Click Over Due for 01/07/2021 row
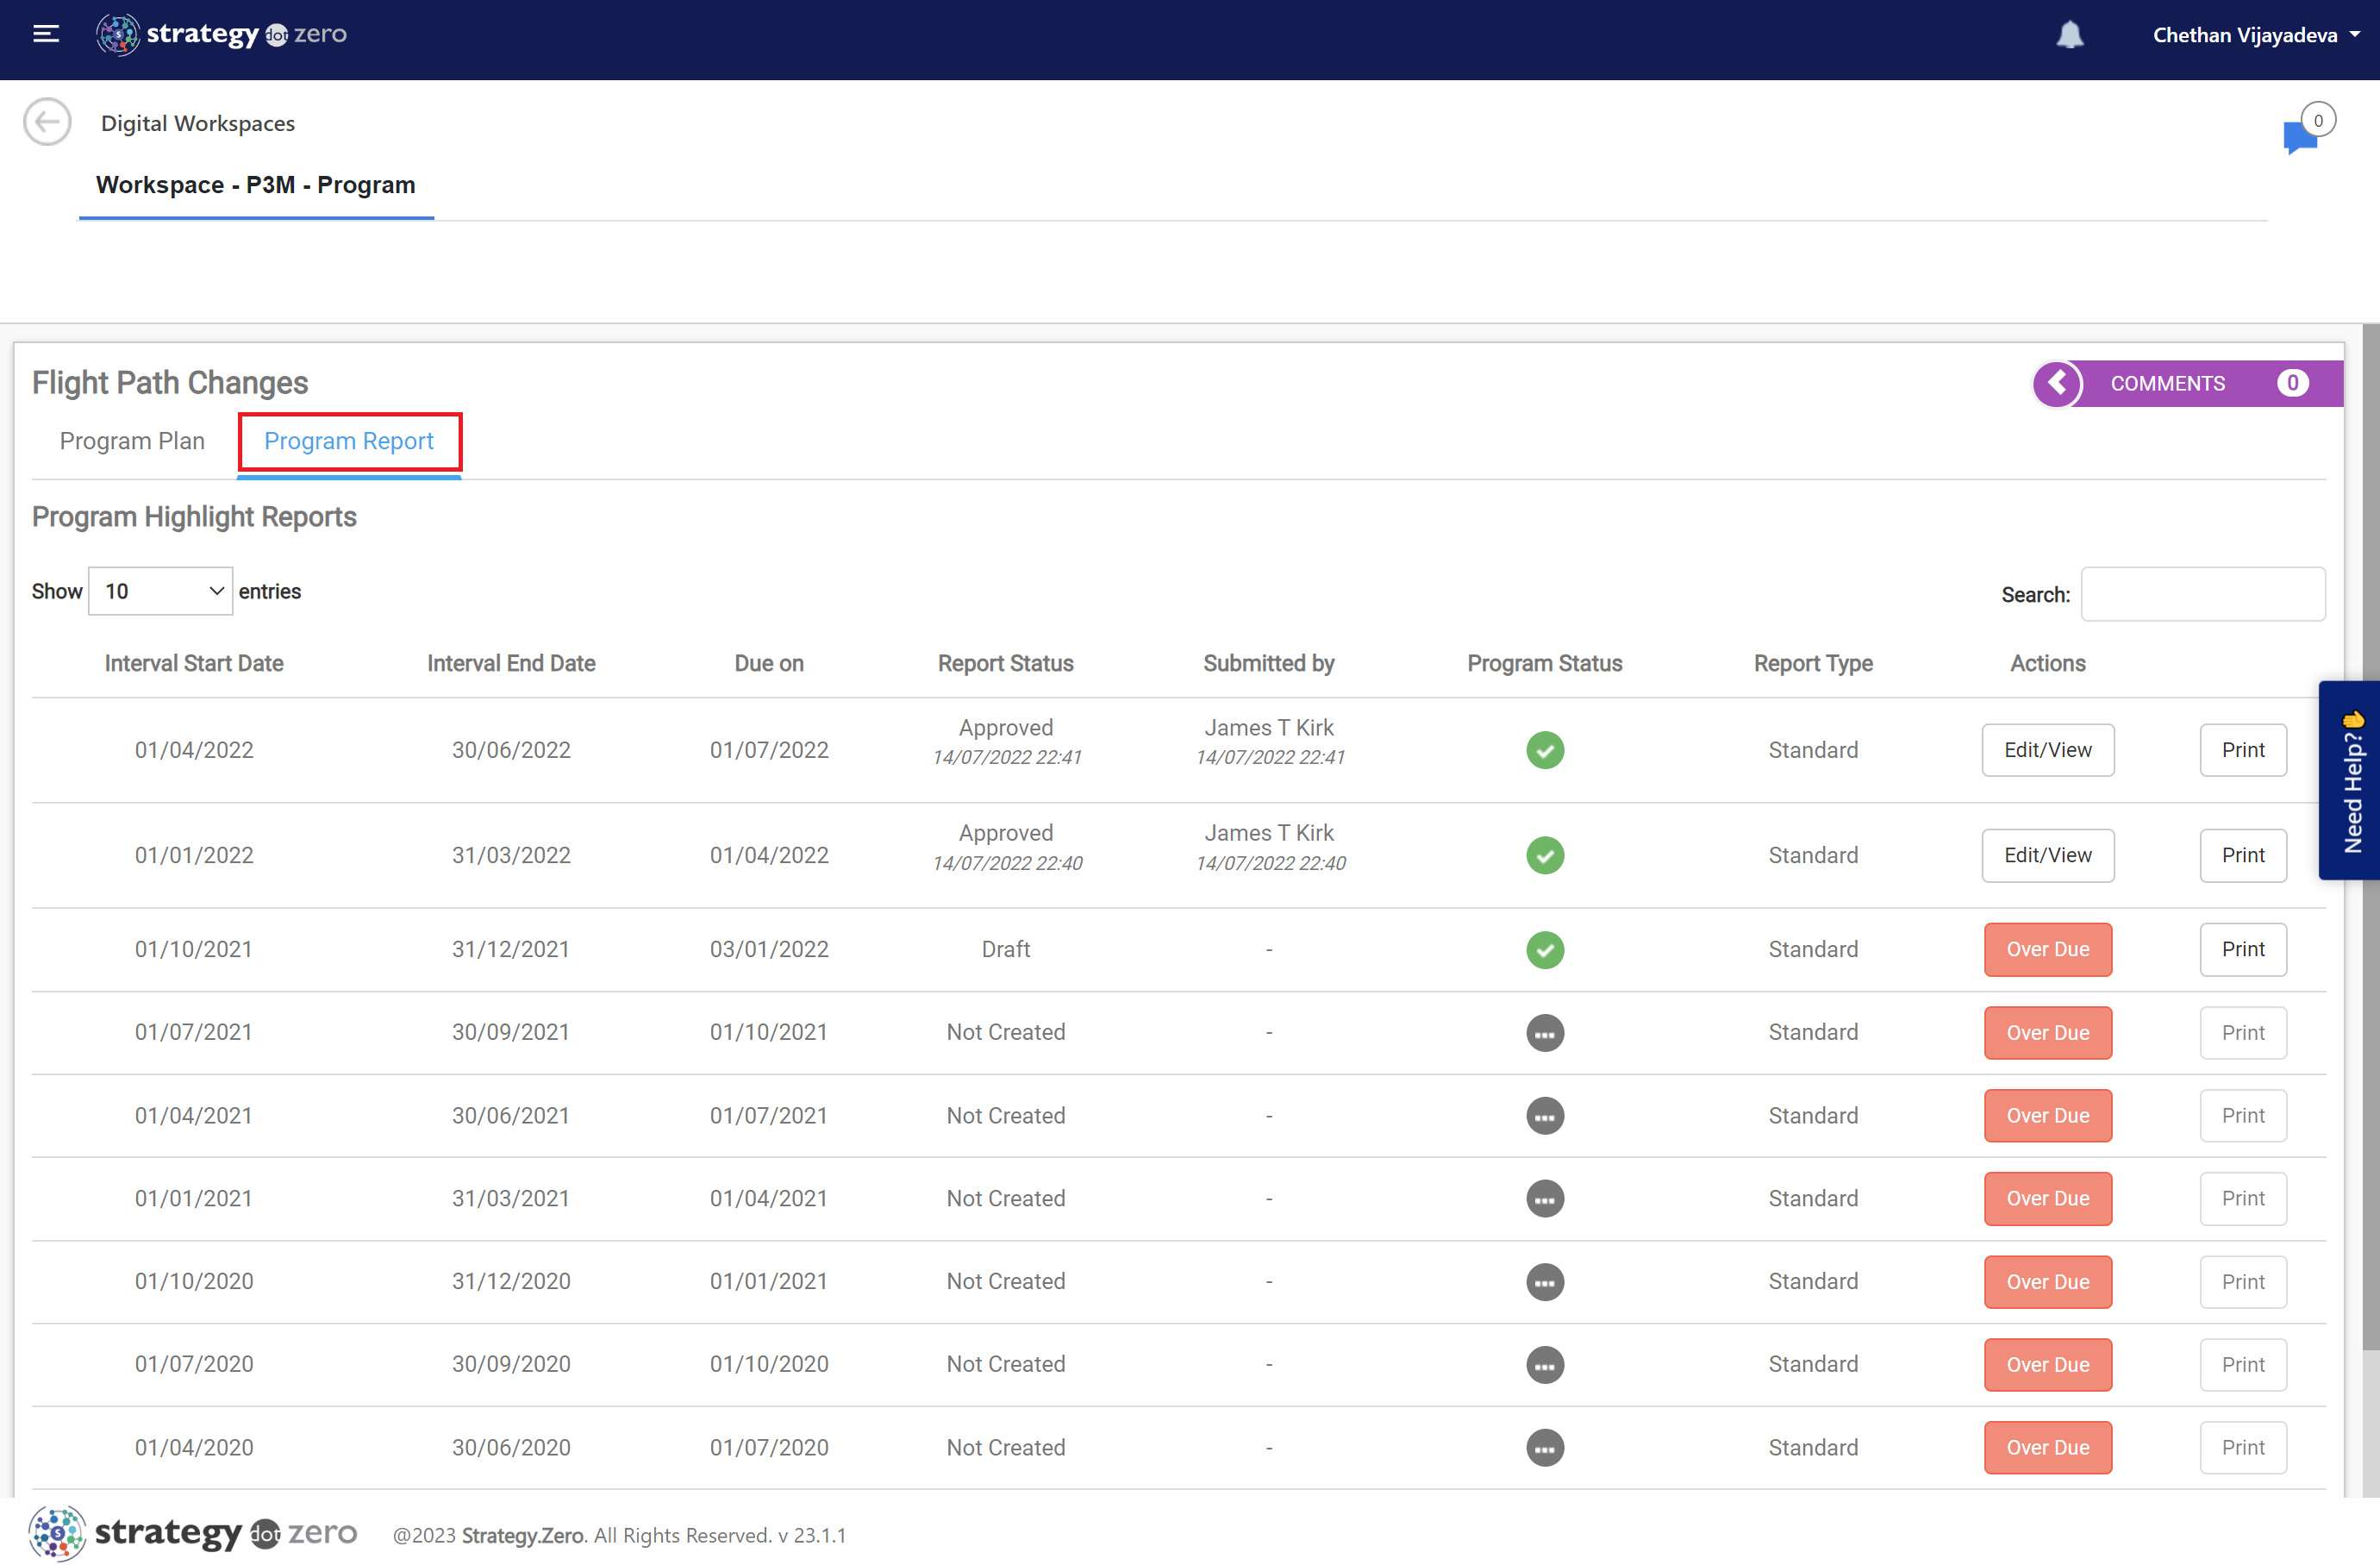Screen dimensions: 2380x1565 click(x=2047, y=1032)
